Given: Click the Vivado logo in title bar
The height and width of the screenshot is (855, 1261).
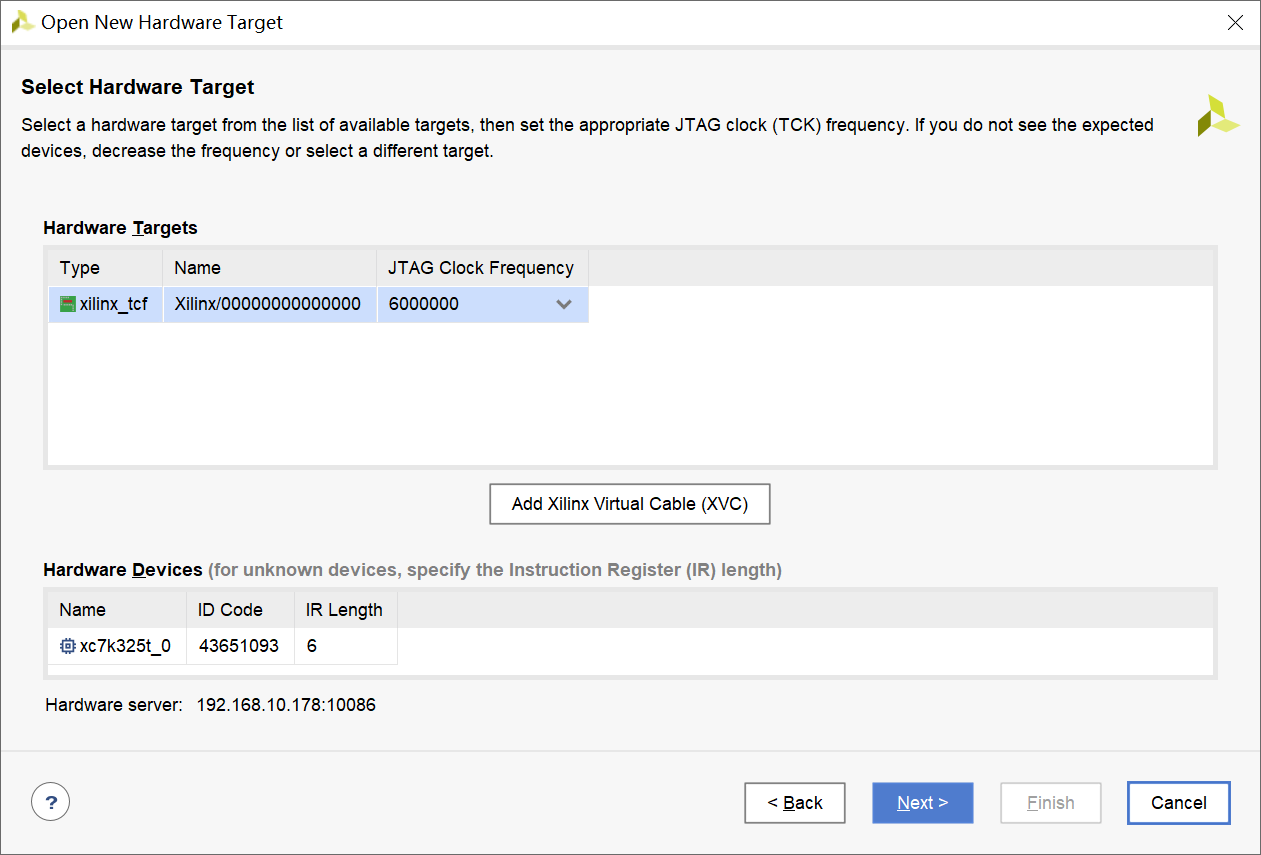Looking at the screenshot, I should (23, 22).
